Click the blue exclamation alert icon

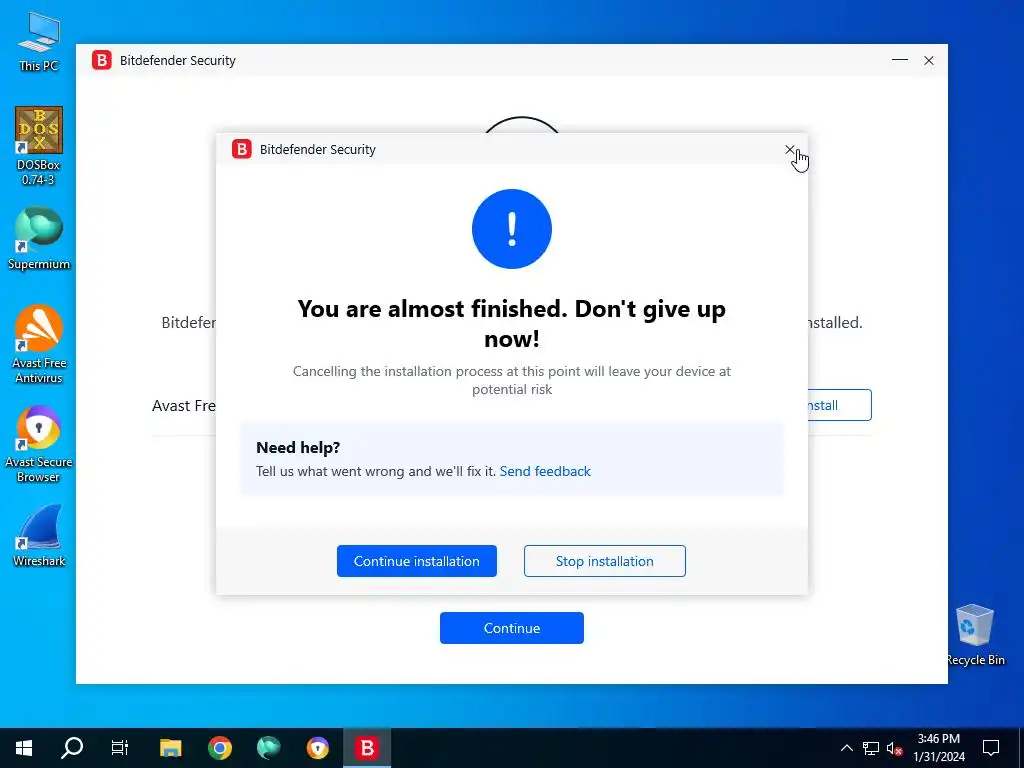(512, 229)
